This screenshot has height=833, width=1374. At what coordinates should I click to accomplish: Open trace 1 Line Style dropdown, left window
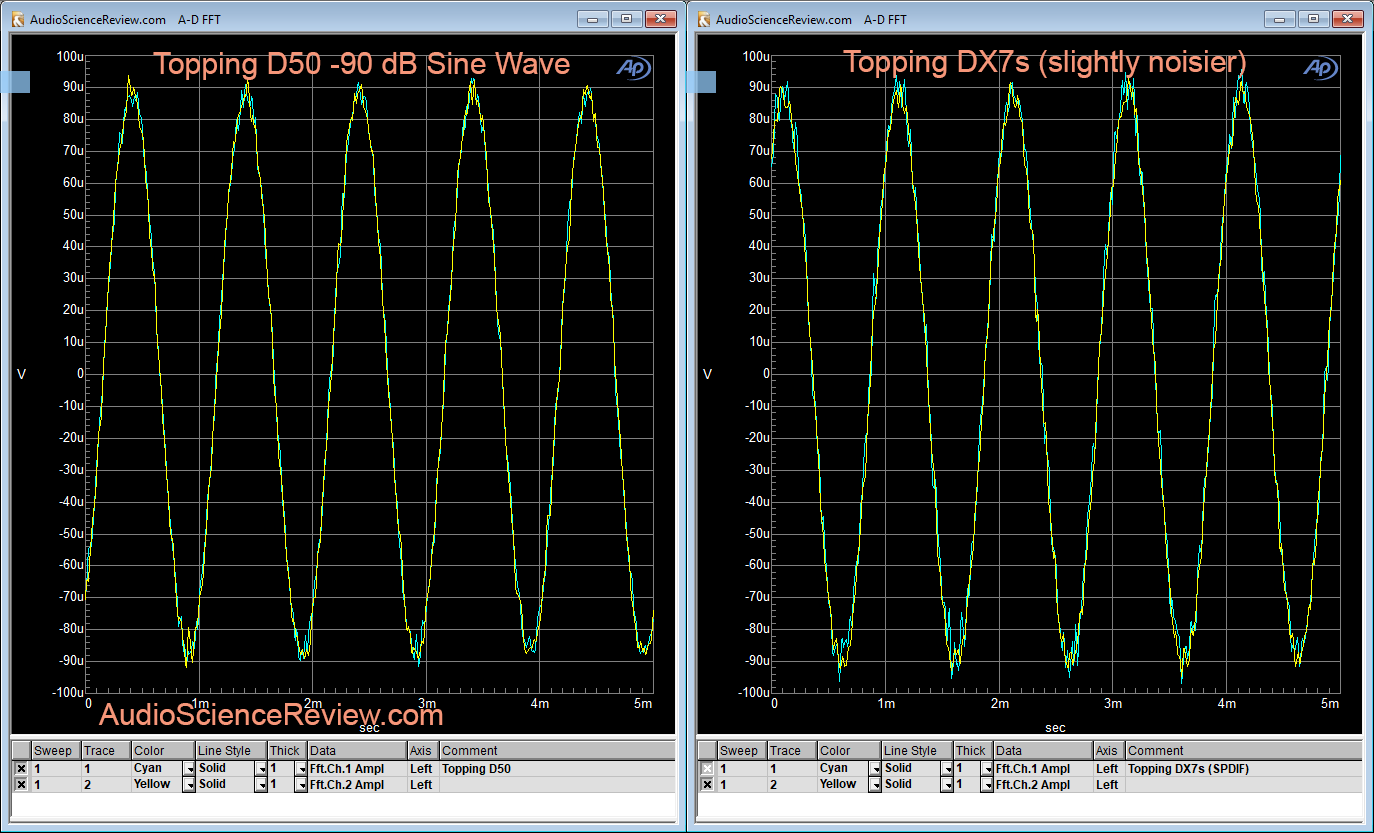click(x=261, y=769)
